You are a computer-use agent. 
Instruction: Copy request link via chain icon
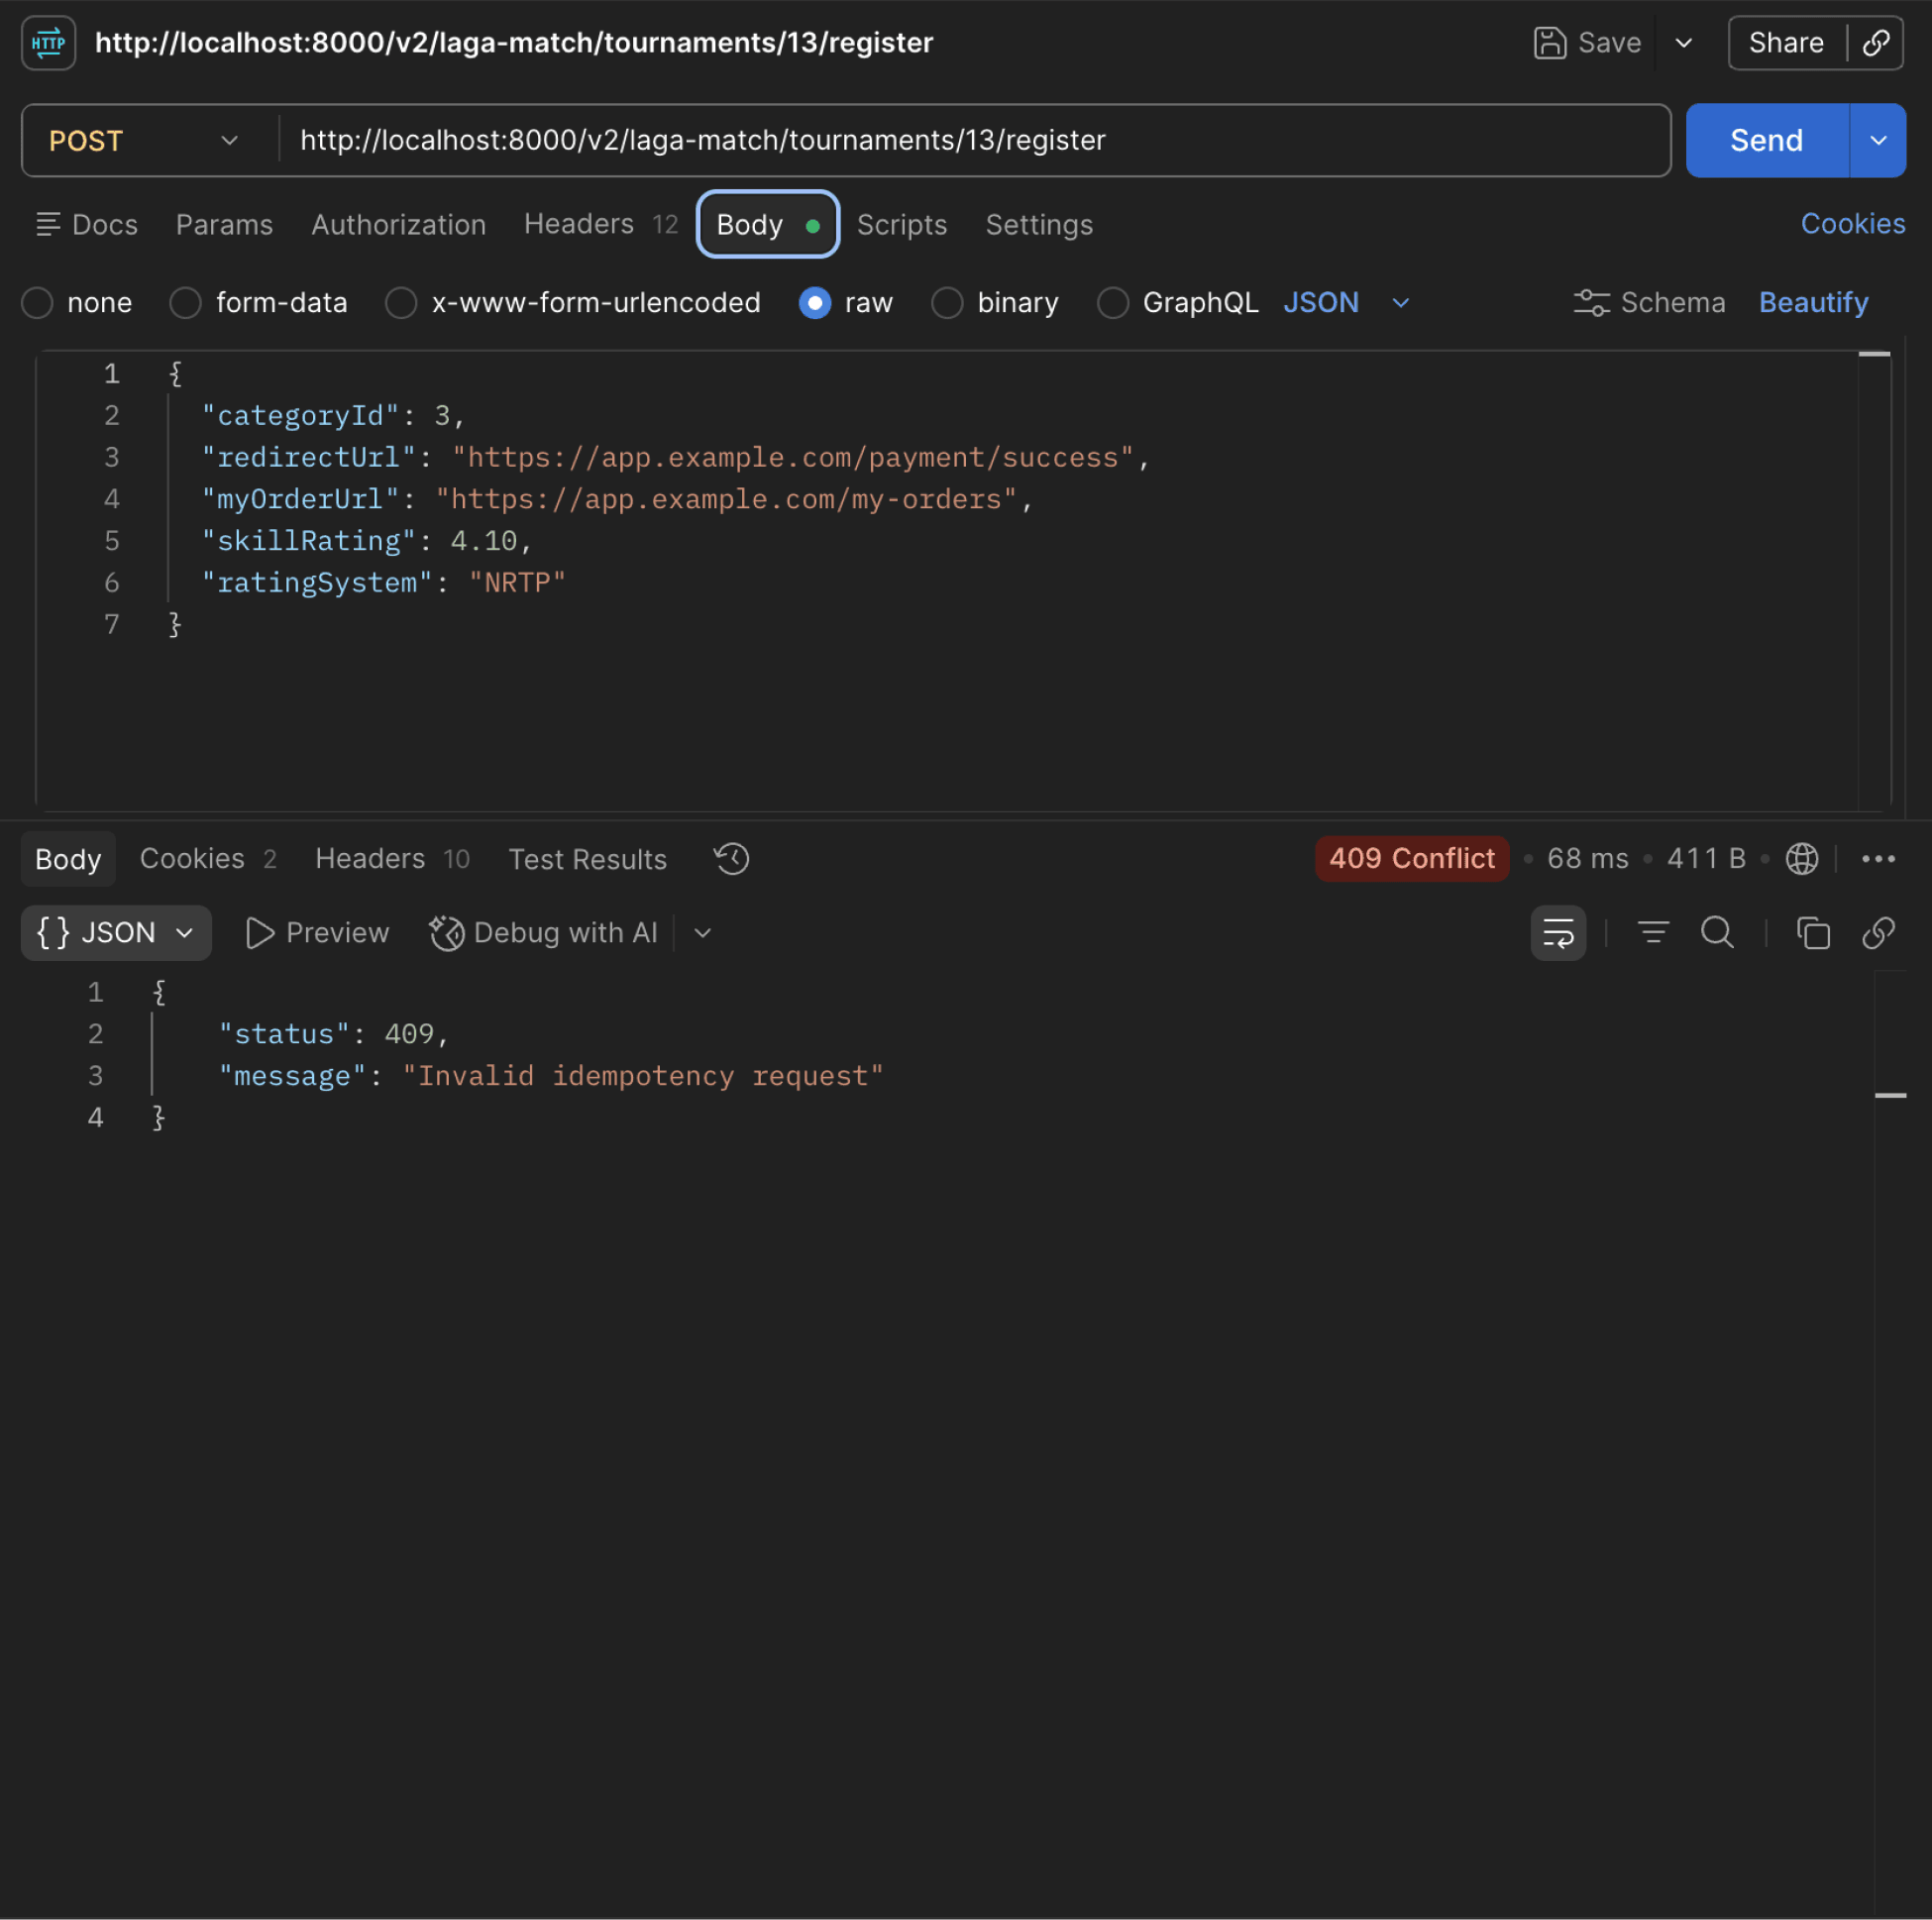1875,43
